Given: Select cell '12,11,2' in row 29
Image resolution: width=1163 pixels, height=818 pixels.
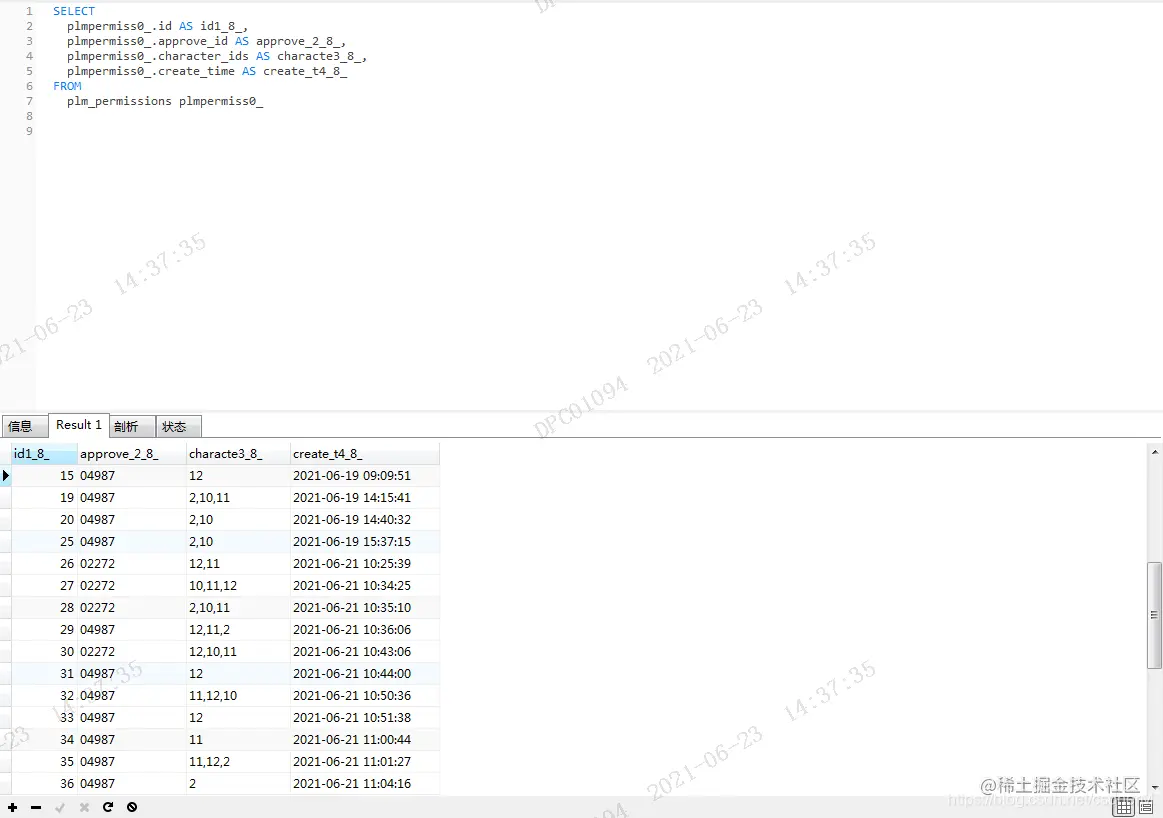Looking at the screenshot, I should point(238,630).
